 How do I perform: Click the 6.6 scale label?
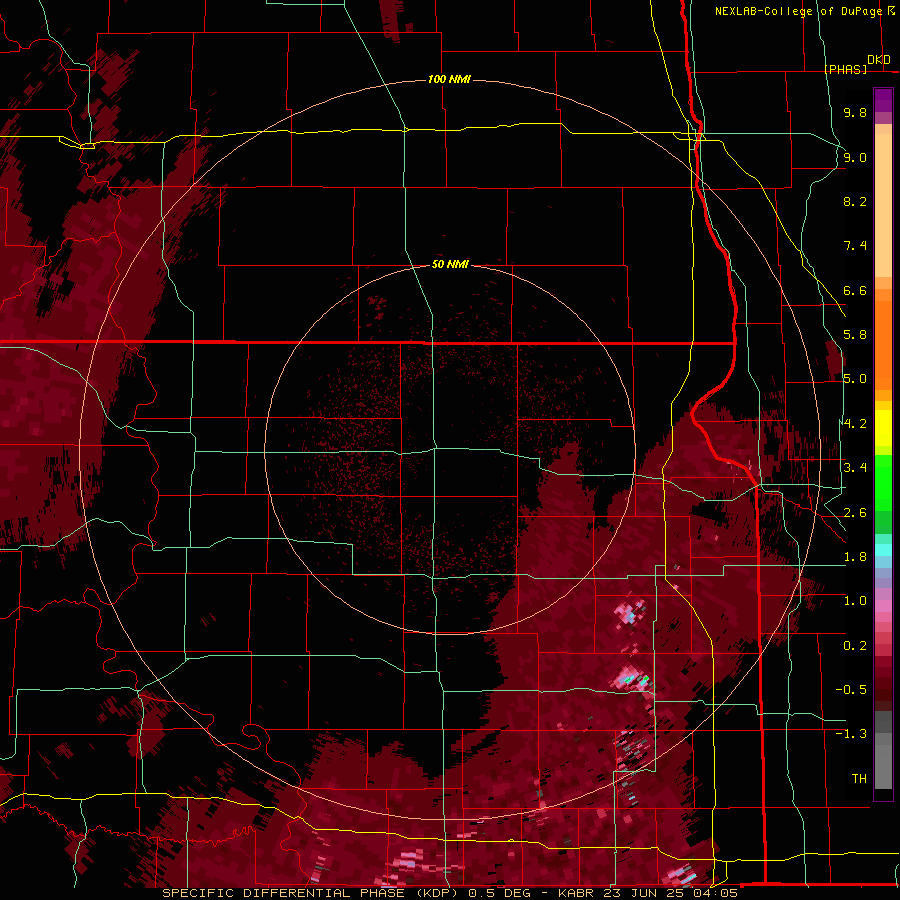855,290
